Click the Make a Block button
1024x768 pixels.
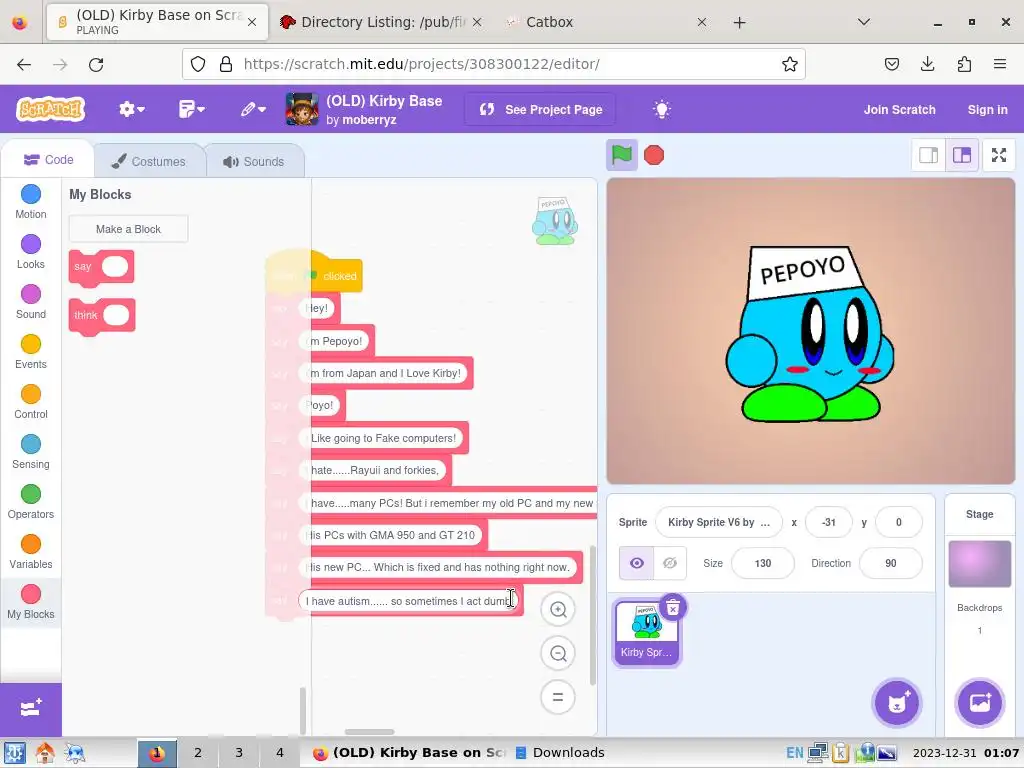point(129,229)
